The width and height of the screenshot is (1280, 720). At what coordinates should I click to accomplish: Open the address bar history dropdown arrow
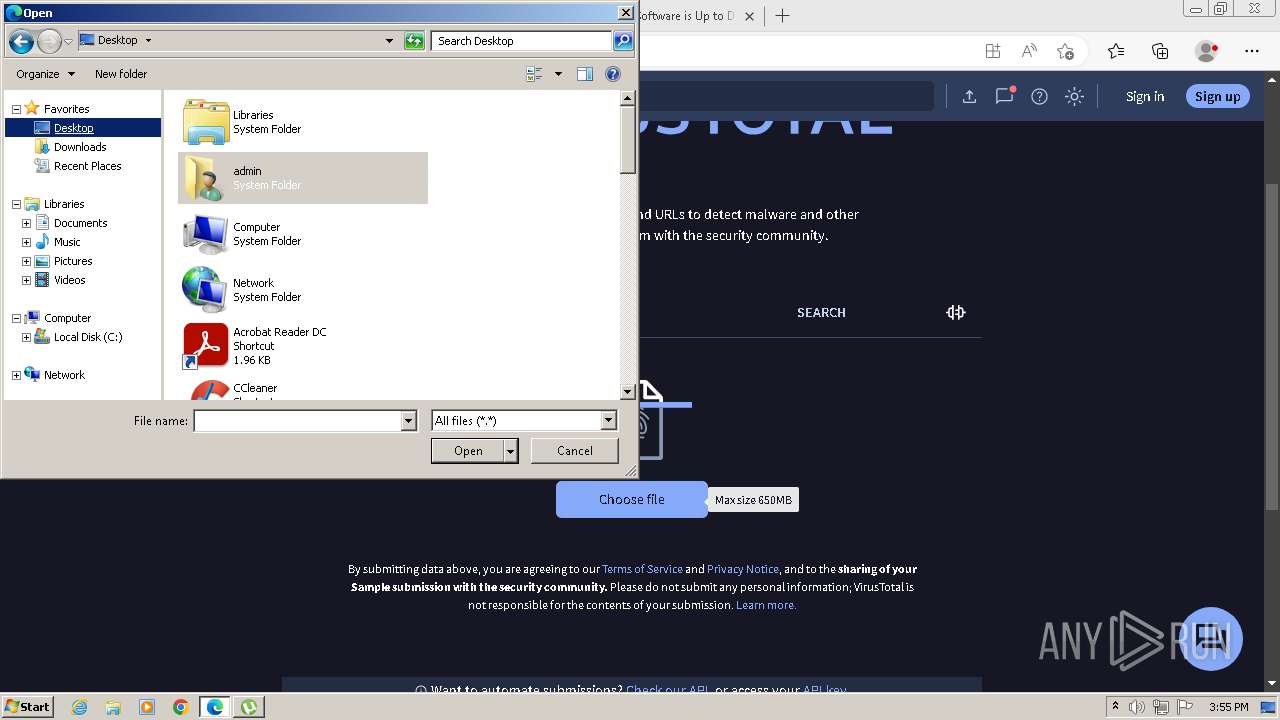pos(389,41)
